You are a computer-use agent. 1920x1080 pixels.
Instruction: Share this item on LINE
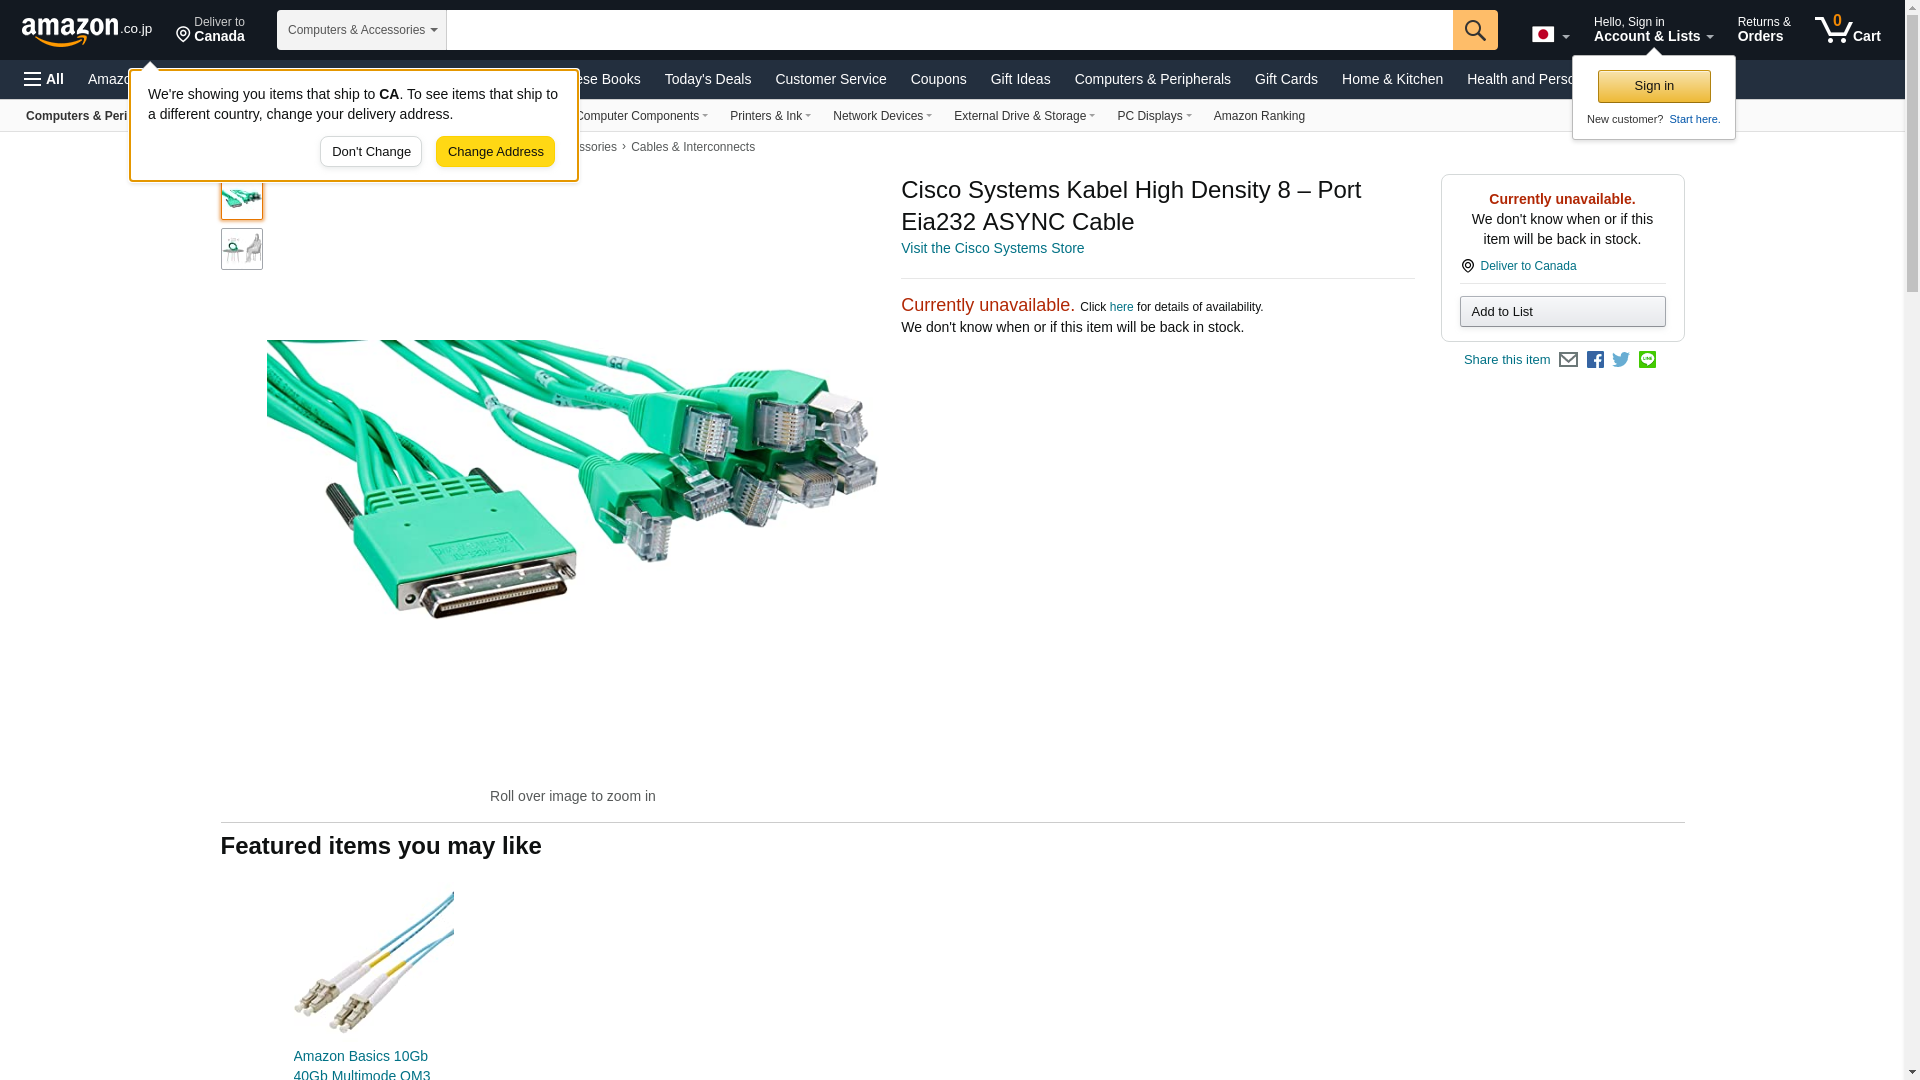[1647, 360]
